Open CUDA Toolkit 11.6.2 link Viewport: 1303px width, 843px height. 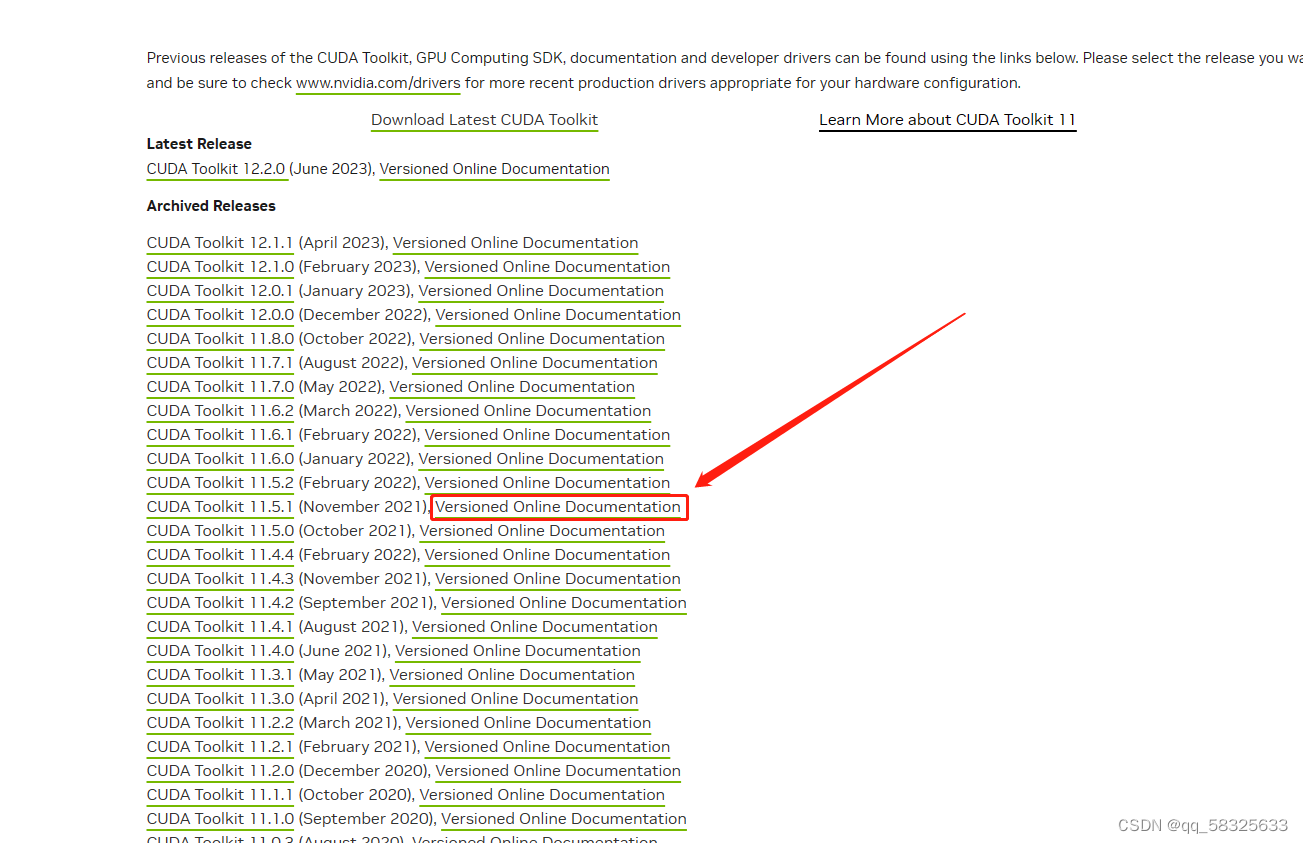pyautogui.click(x=220, y=411)
